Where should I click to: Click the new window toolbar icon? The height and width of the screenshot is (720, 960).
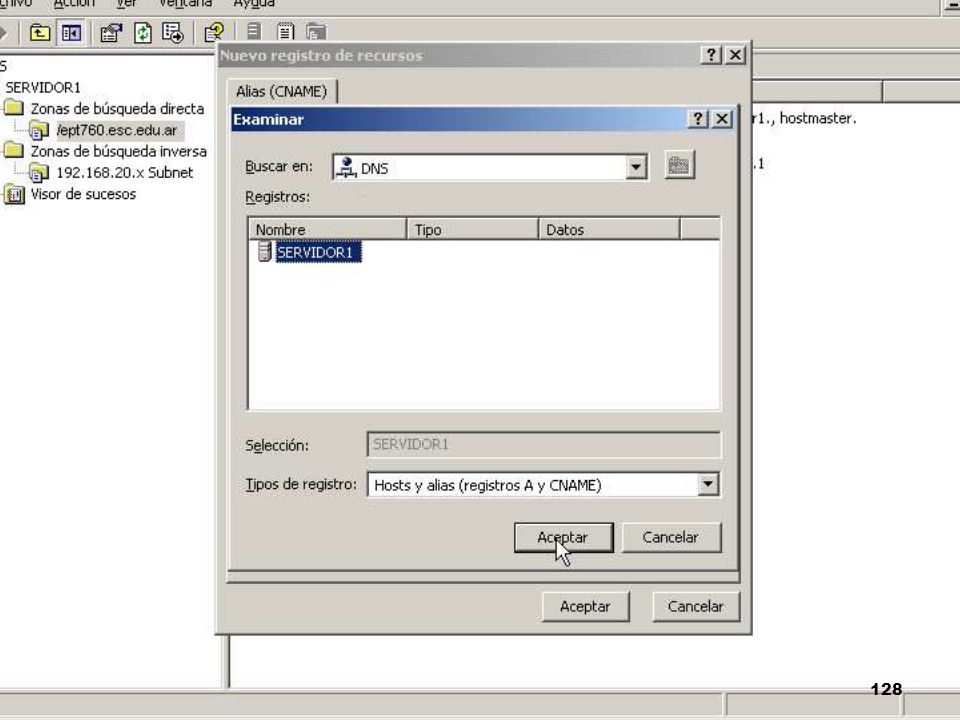(x=316, y=31)
